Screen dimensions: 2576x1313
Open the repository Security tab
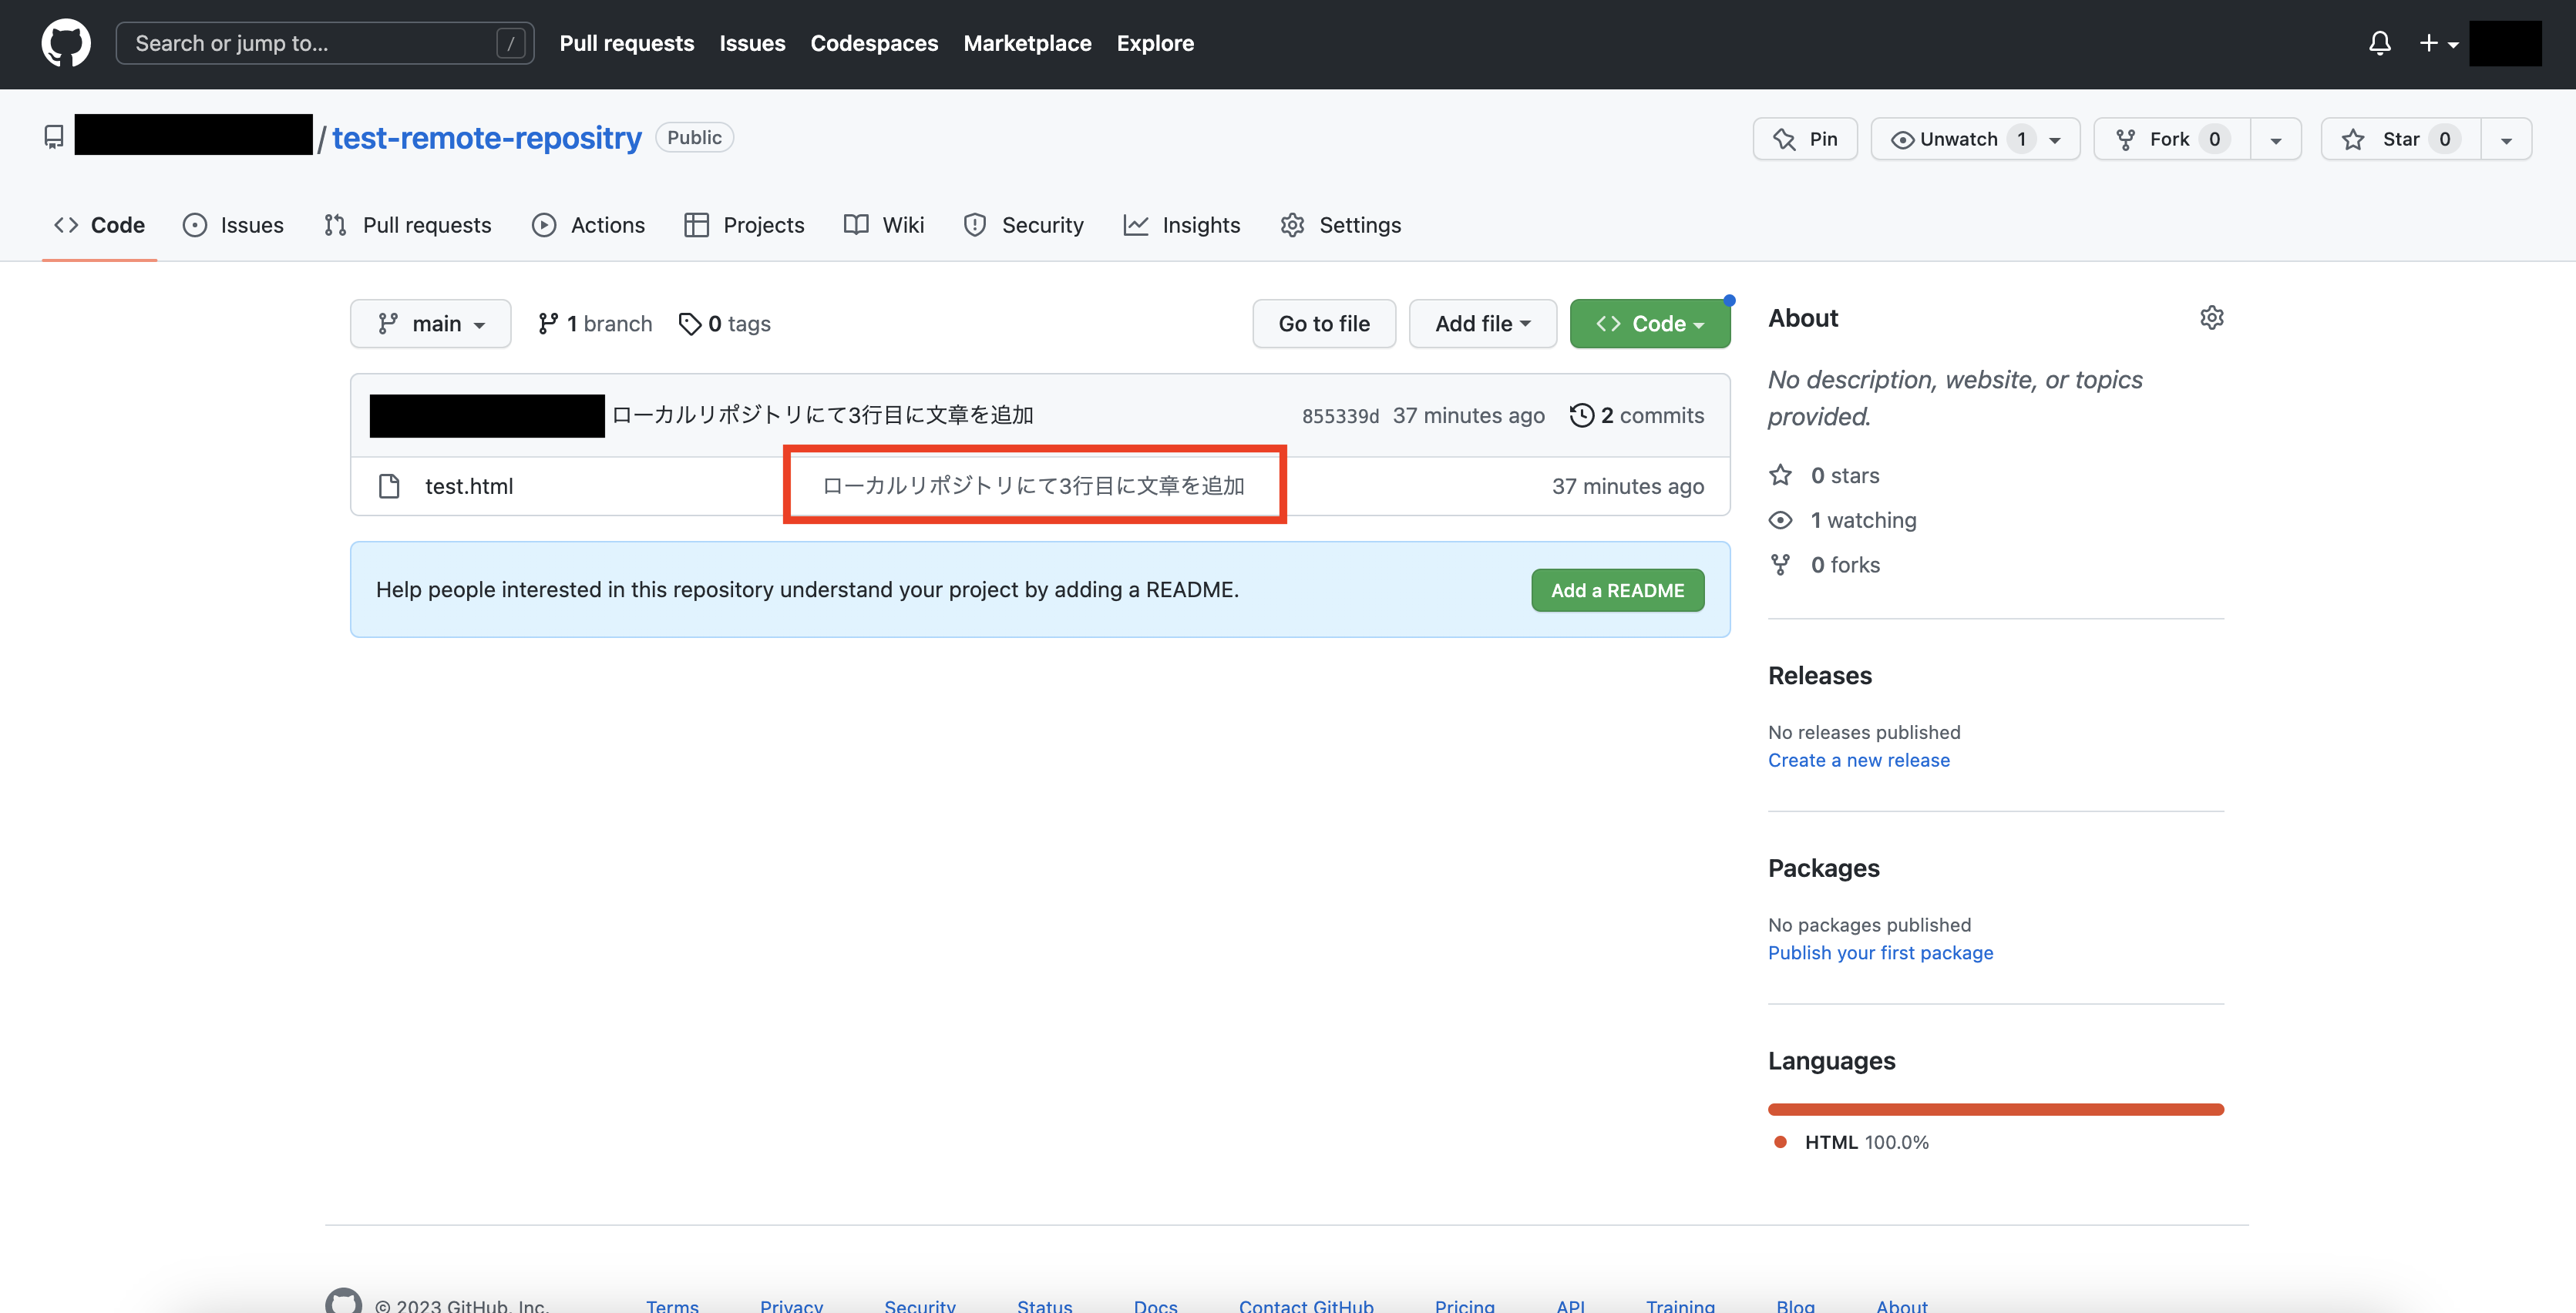1024,225
